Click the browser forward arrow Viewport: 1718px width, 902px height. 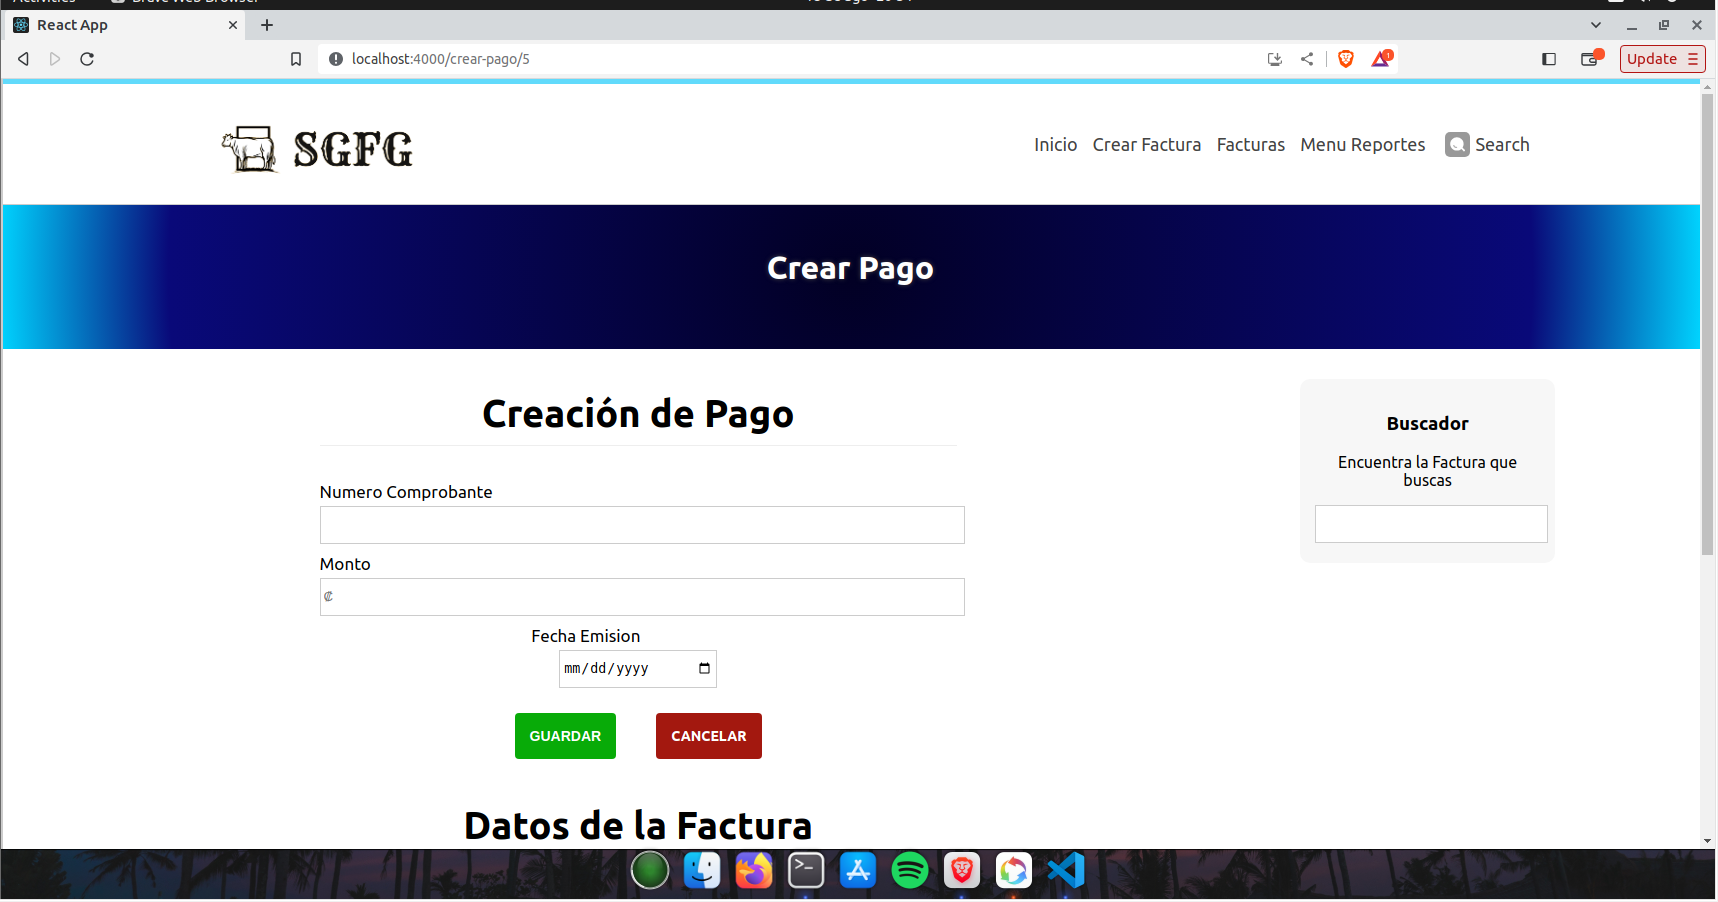pos(55,59)
